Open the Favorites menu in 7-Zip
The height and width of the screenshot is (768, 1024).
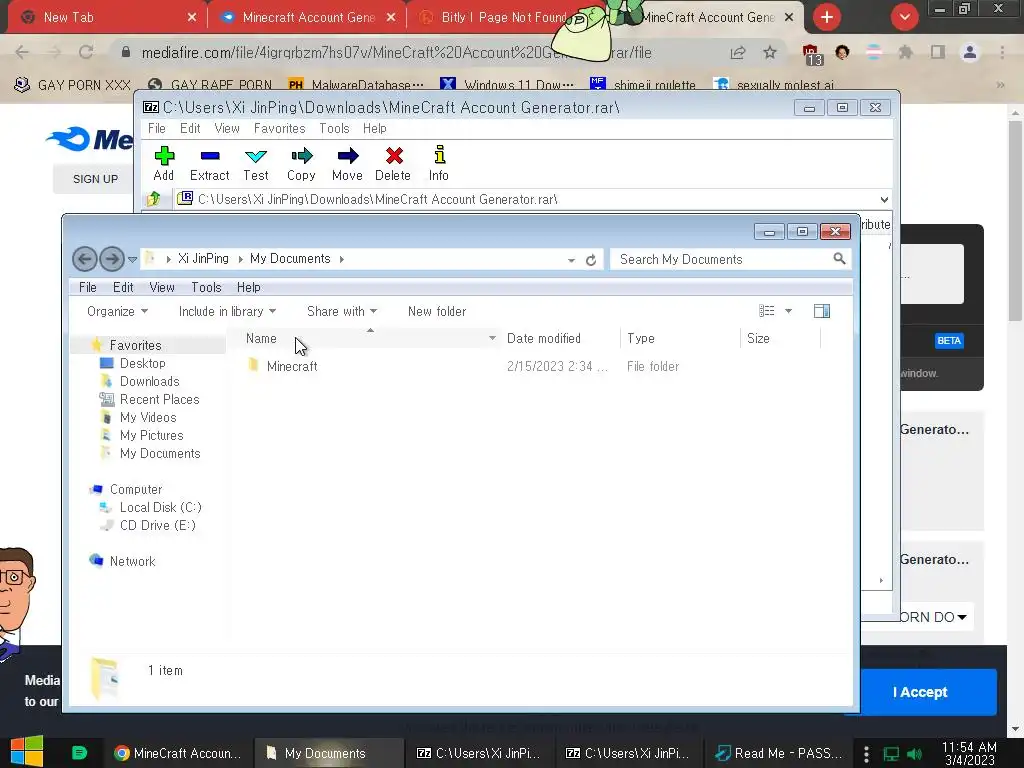coord(280,129)
